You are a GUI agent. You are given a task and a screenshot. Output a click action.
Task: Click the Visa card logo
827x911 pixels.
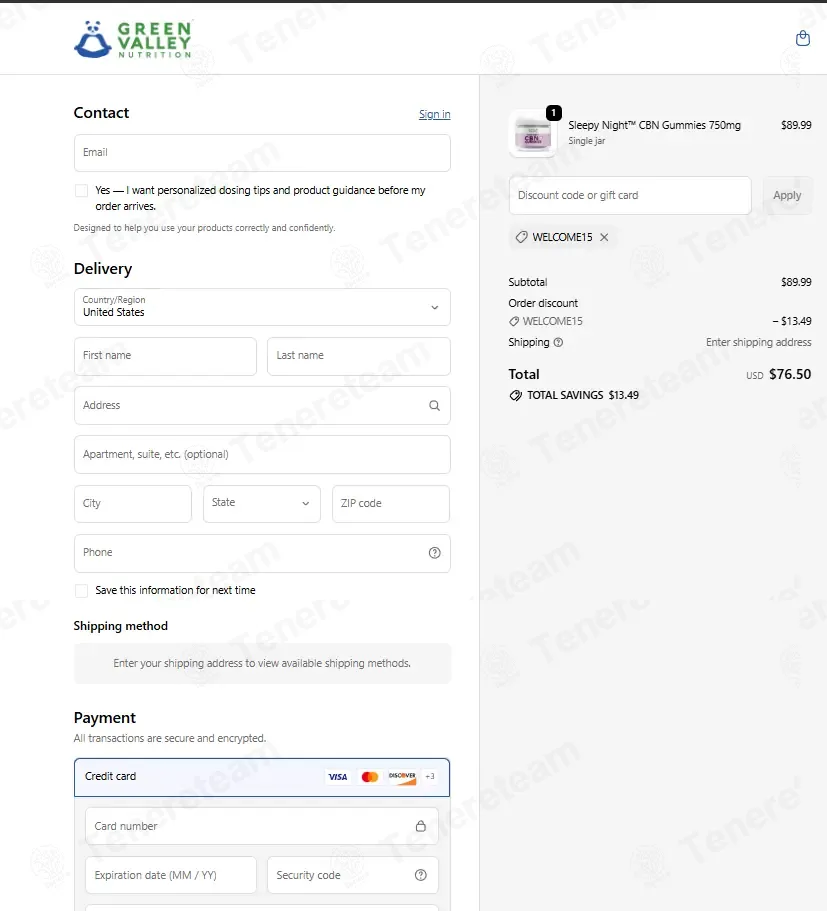(x=338, y=777)
